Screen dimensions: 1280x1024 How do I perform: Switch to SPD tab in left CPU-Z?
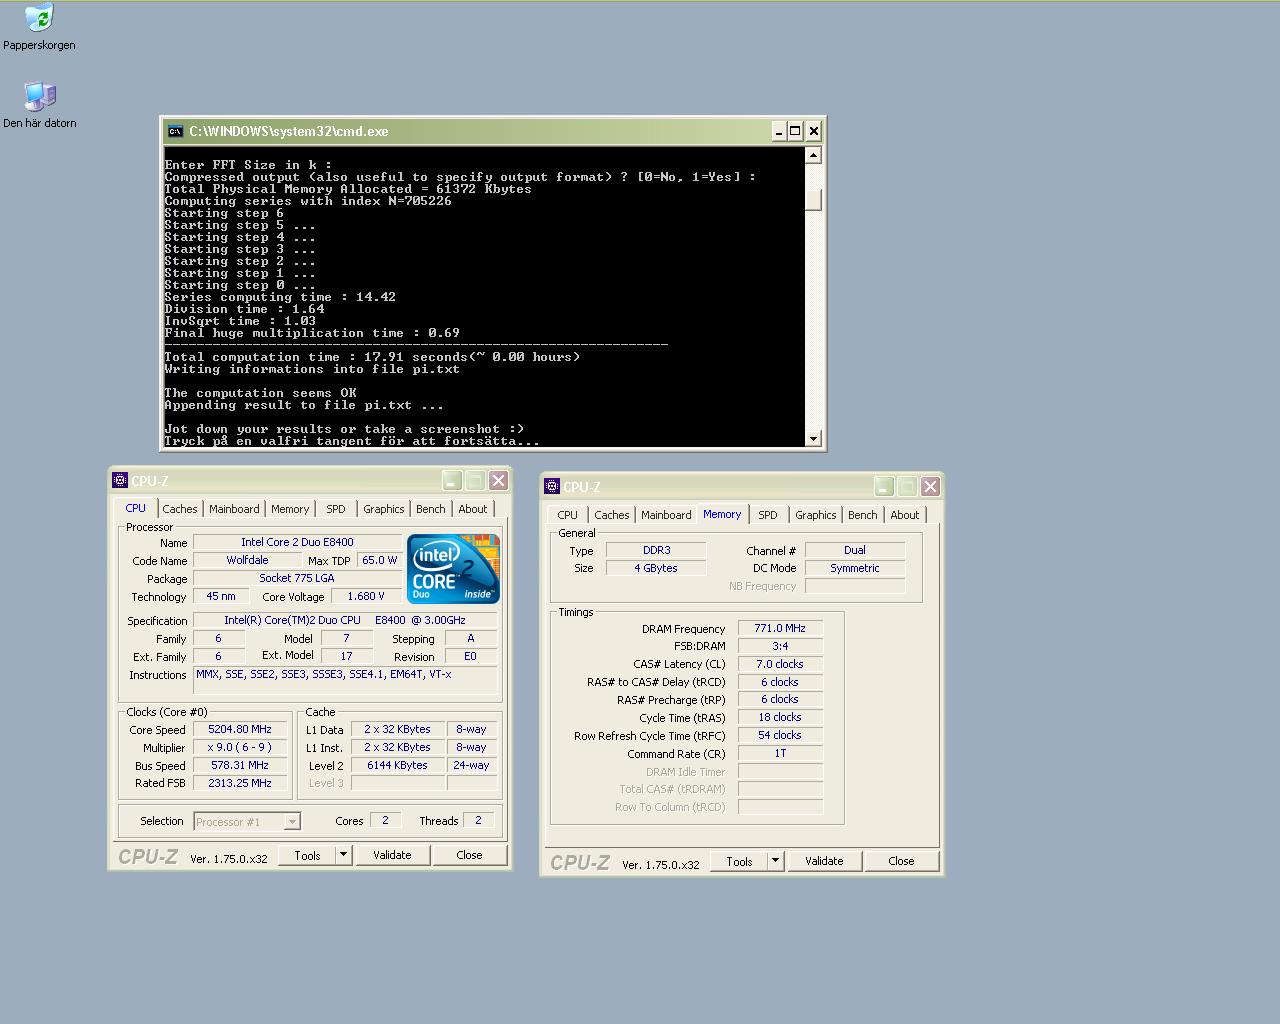pyautogui.click(x=336, y=509)
